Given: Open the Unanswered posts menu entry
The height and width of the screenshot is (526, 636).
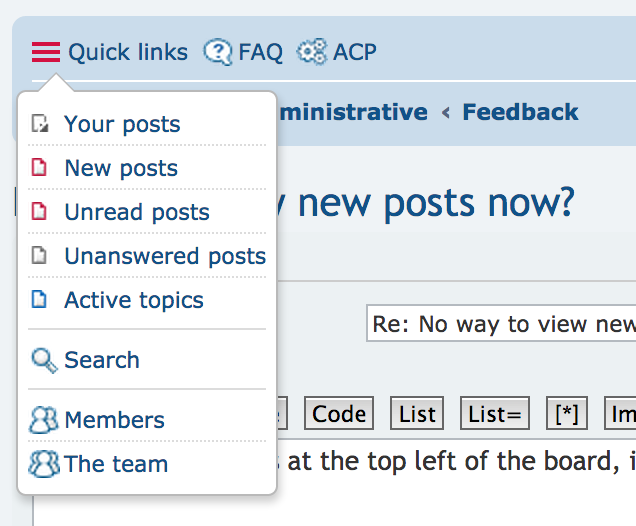Looking at the screenshot, I should (x=165, y=256).
